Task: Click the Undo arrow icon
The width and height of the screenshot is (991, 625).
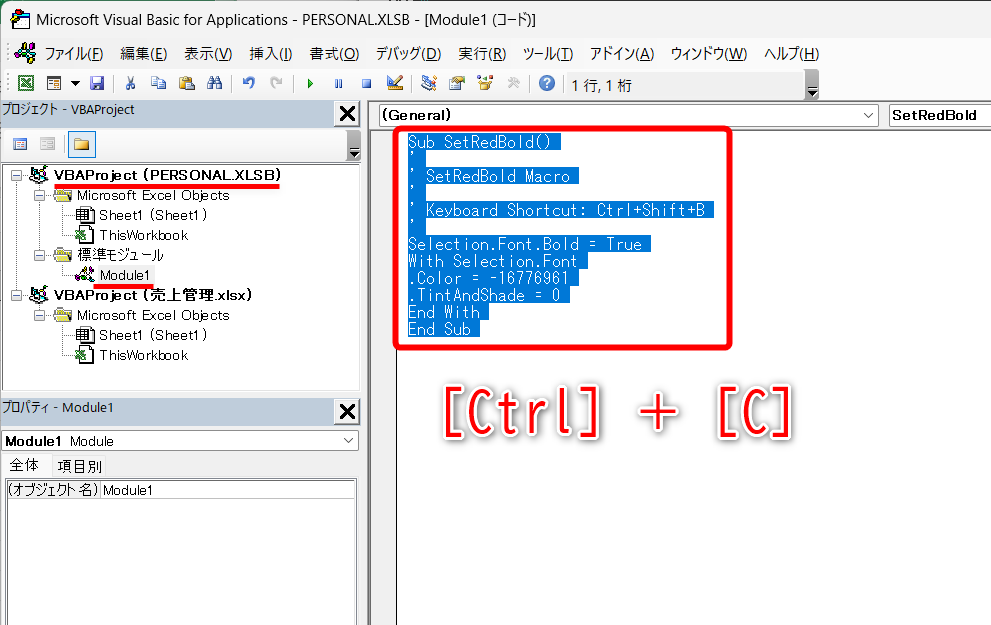Action: tap(248, 83)
